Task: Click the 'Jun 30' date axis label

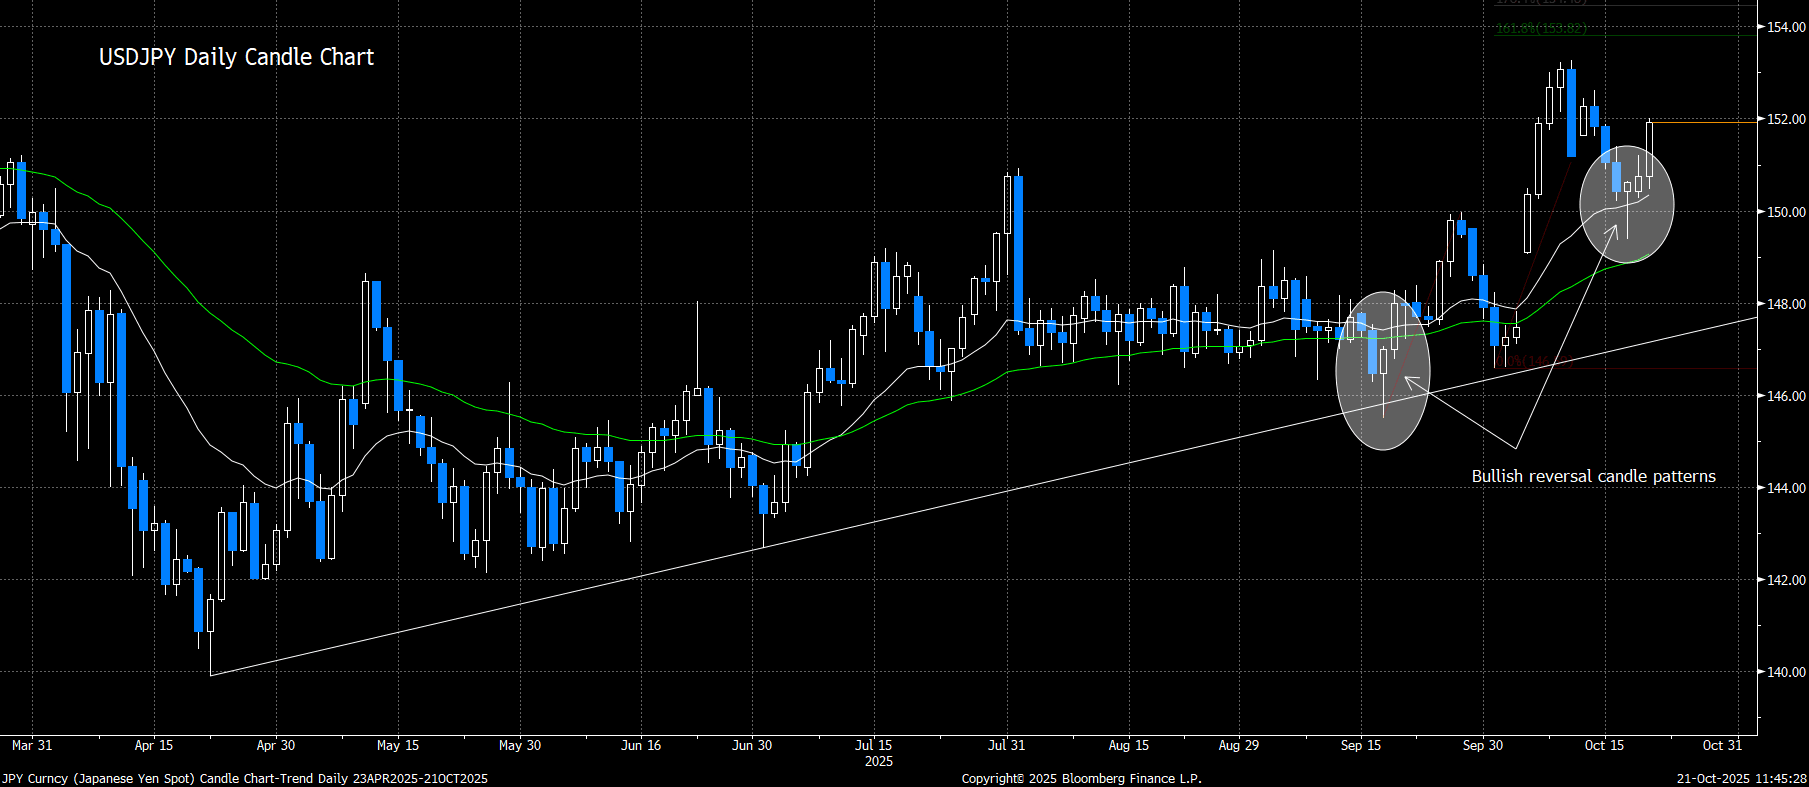Action: 752,745
